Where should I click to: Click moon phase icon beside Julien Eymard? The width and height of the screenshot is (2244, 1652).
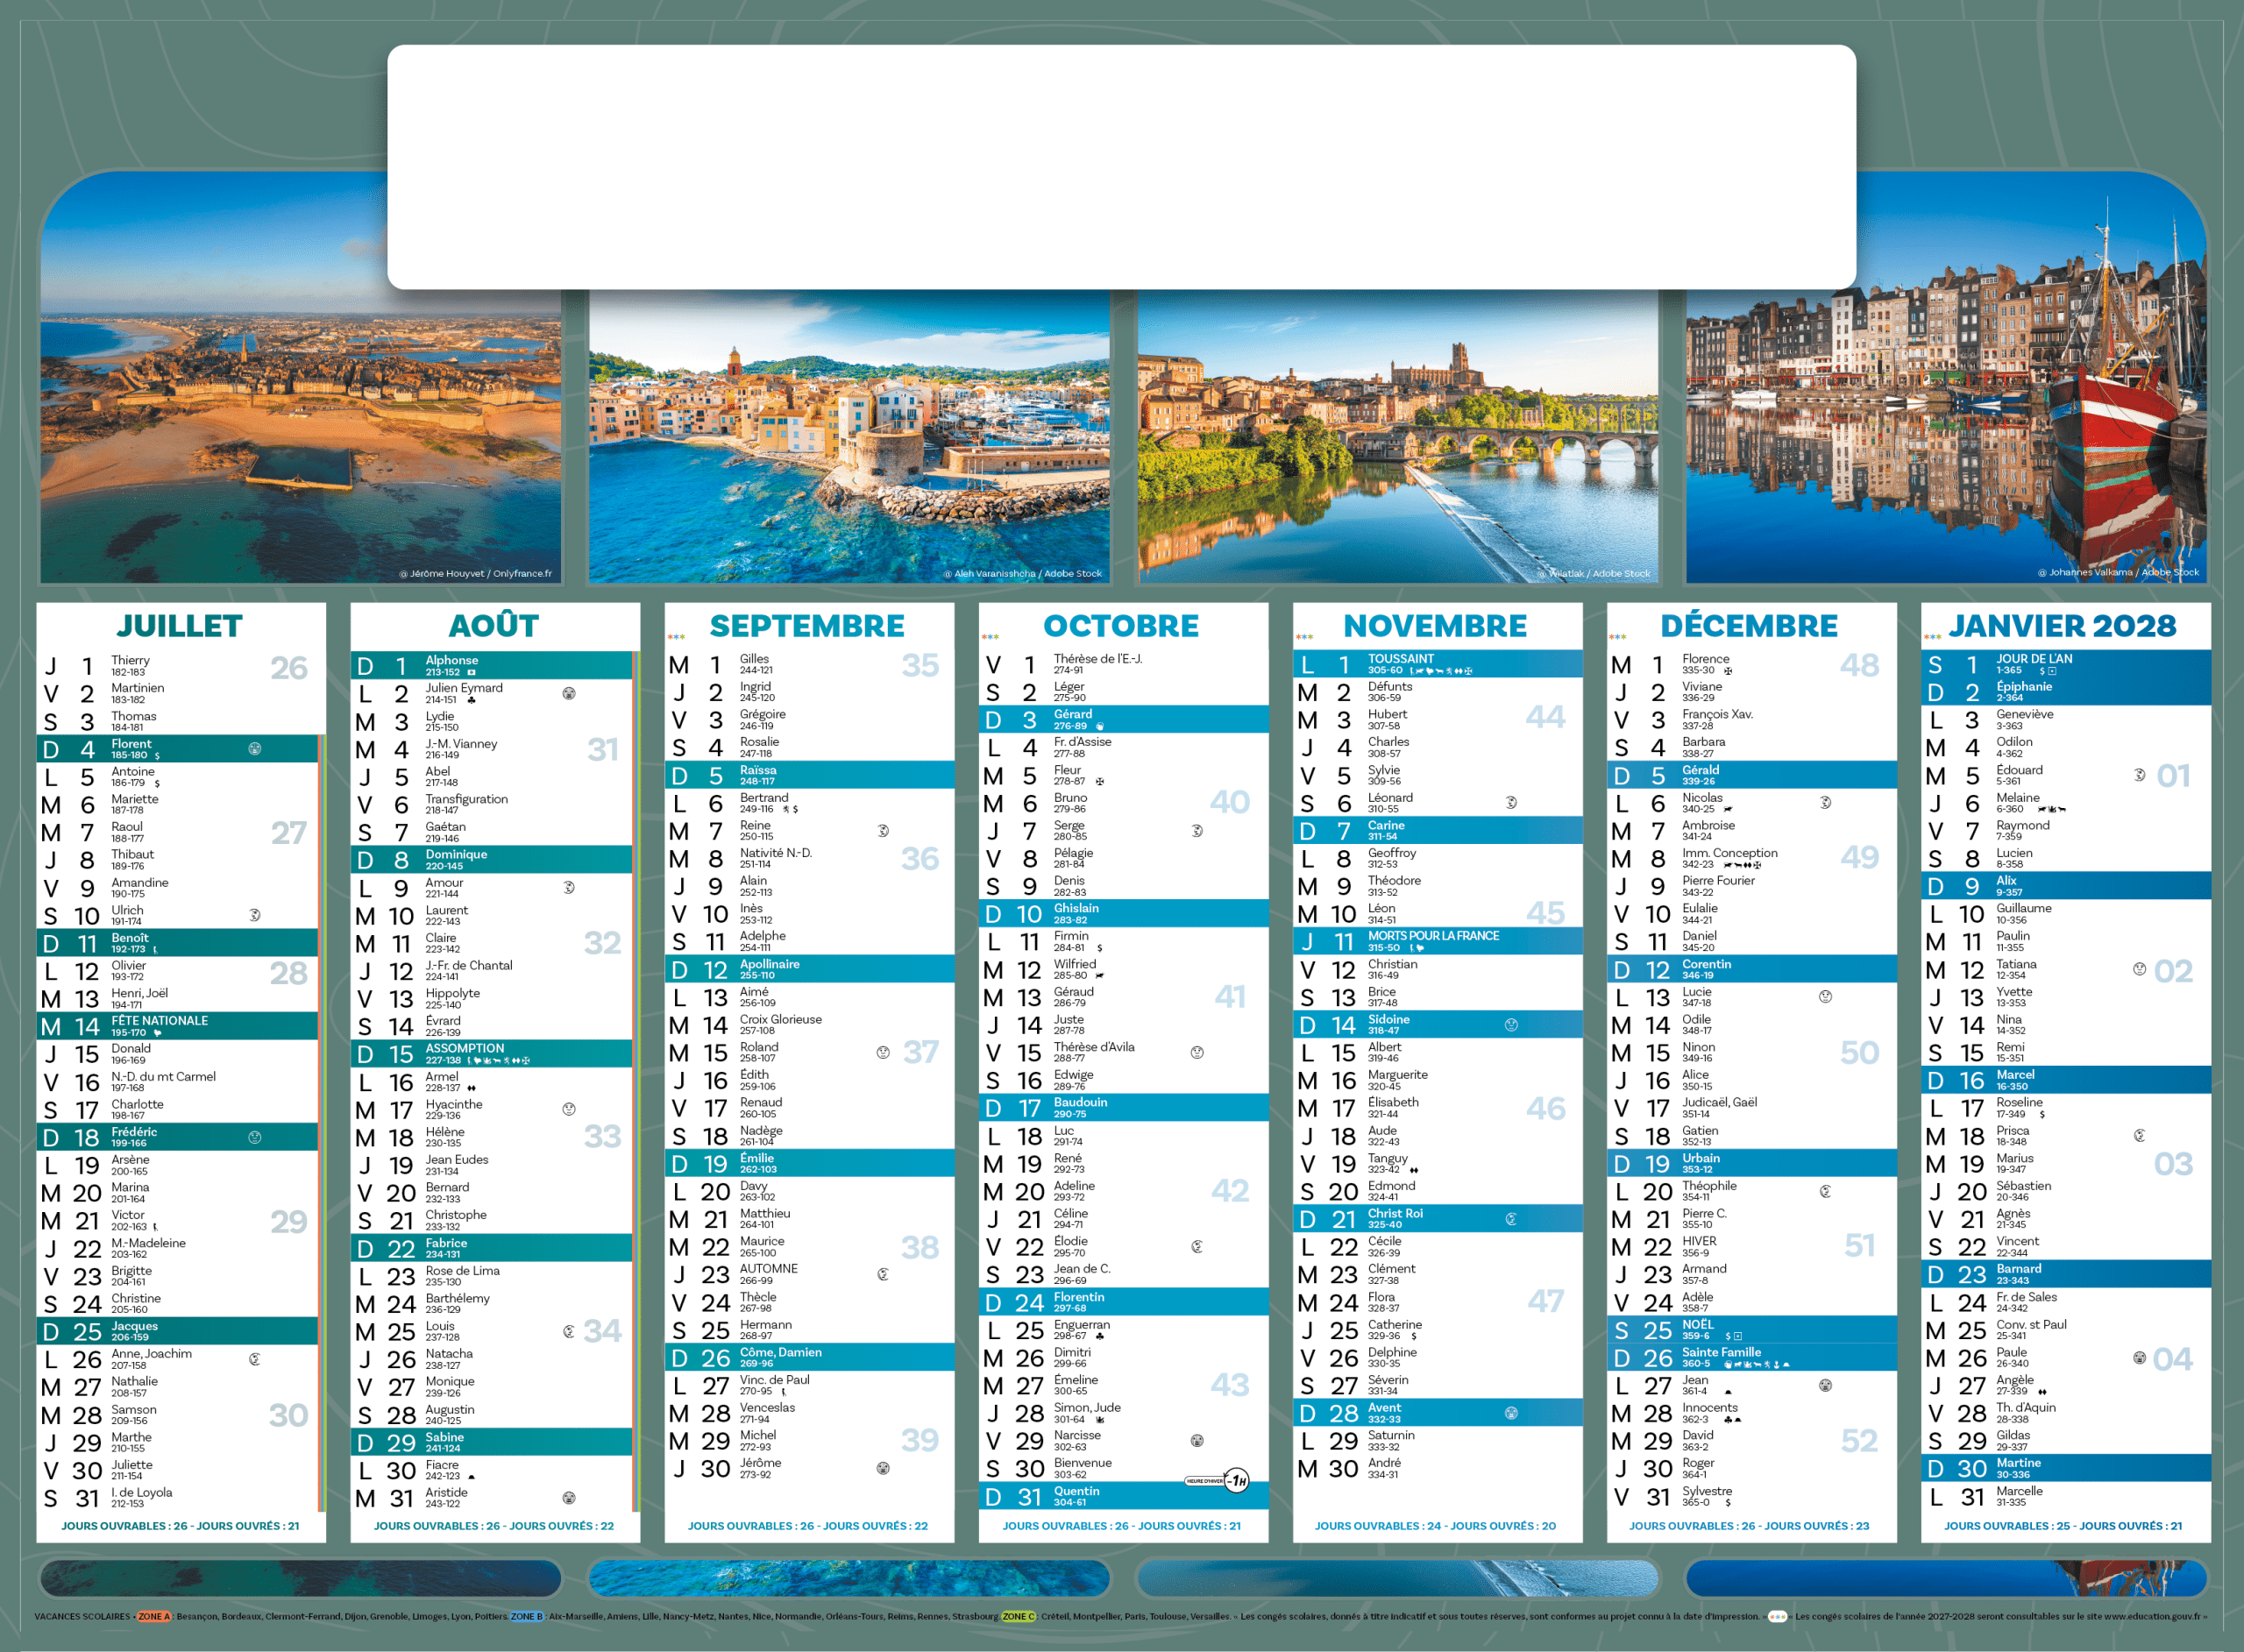click(x=569, y=693)
